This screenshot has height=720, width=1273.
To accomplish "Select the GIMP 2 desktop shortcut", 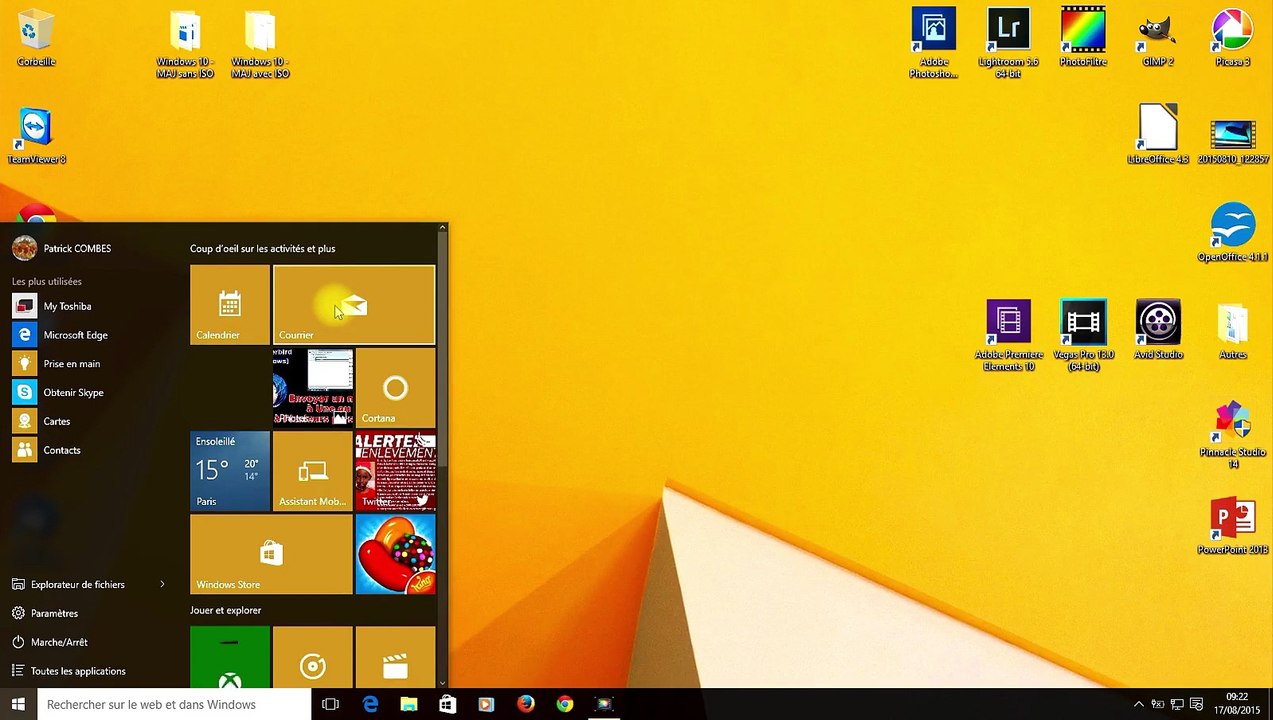I will pyautogui.click(x=1158, y=38).
